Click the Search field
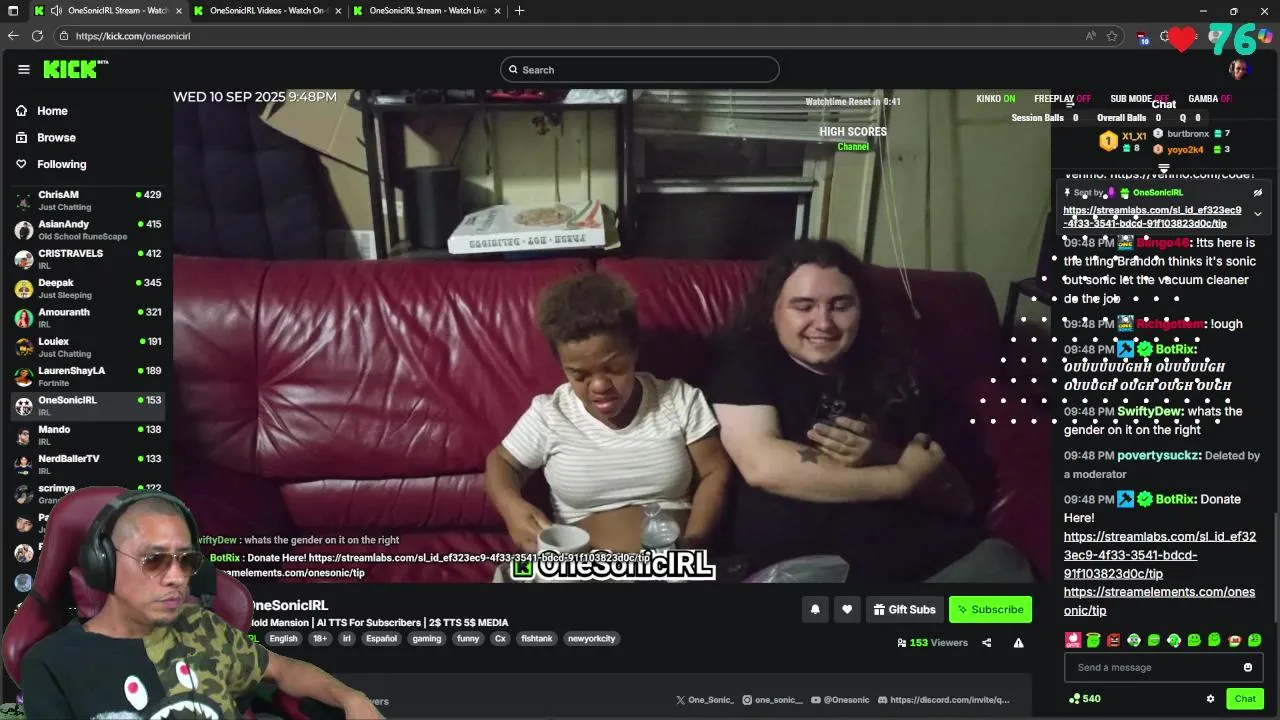This screenshot has height=720, width=1280. 640,69
